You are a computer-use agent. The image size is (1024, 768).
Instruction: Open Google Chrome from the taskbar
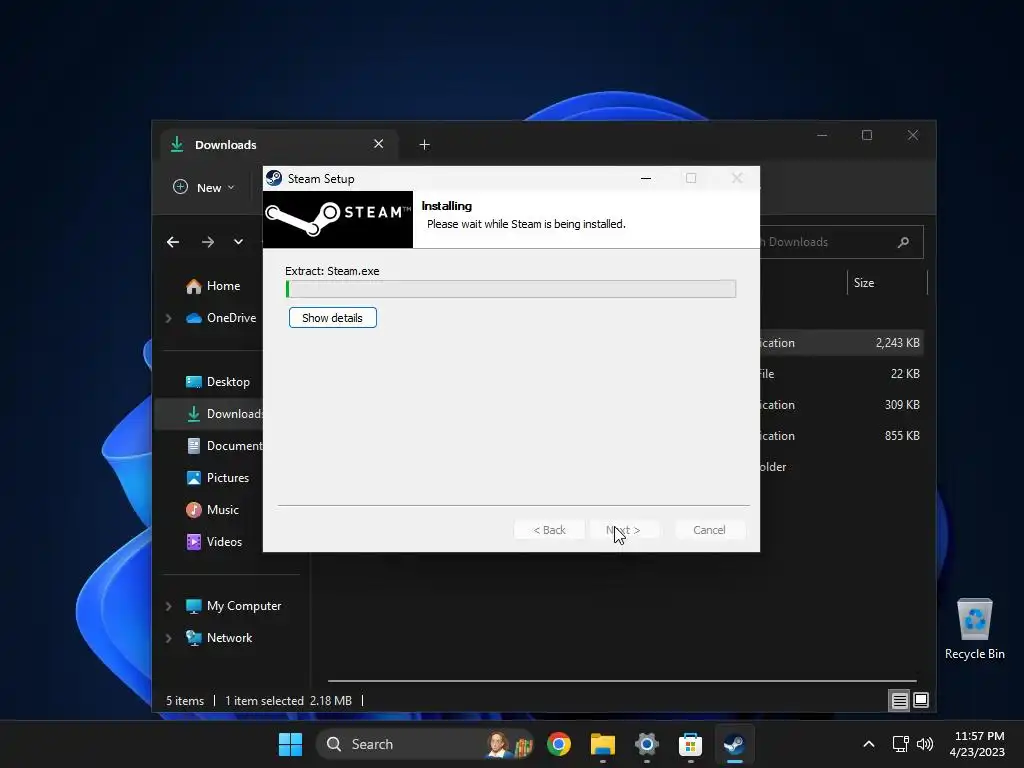tap(559, 744)
